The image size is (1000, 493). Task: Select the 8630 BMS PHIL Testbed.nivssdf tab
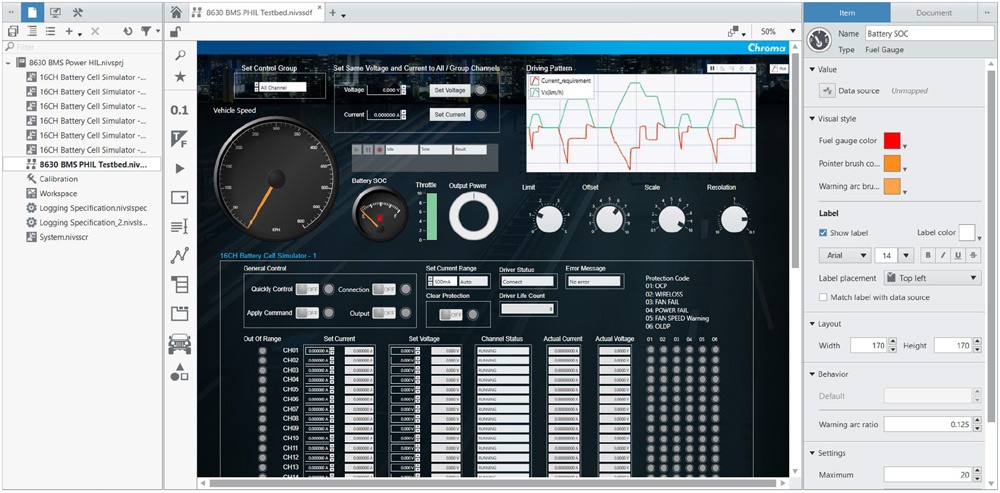tap(256, 13)
